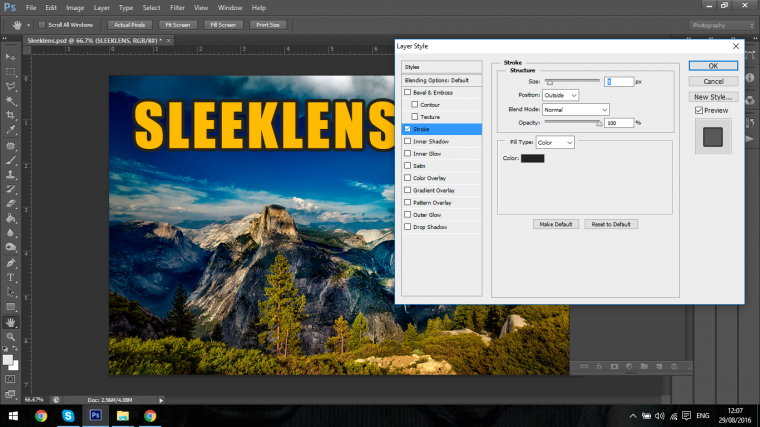Open the Image menu
The image size is (760, 427).
click(75, 8)
